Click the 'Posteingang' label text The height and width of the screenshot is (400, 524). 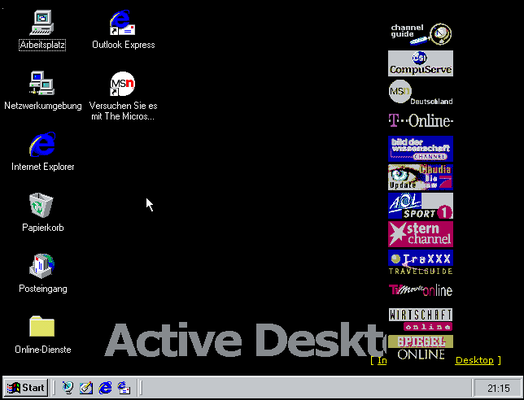click(x=43, y=288)
